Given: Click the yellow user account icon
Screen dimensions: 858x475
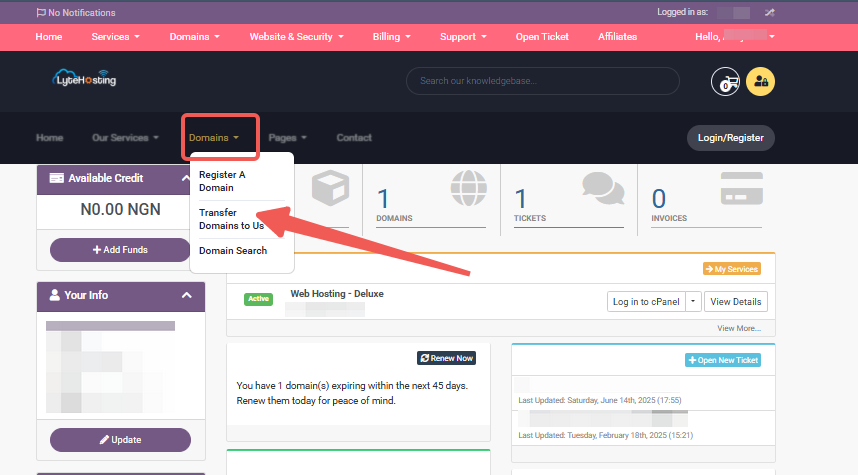Looking at the screenshot, I should coord(761,82).
